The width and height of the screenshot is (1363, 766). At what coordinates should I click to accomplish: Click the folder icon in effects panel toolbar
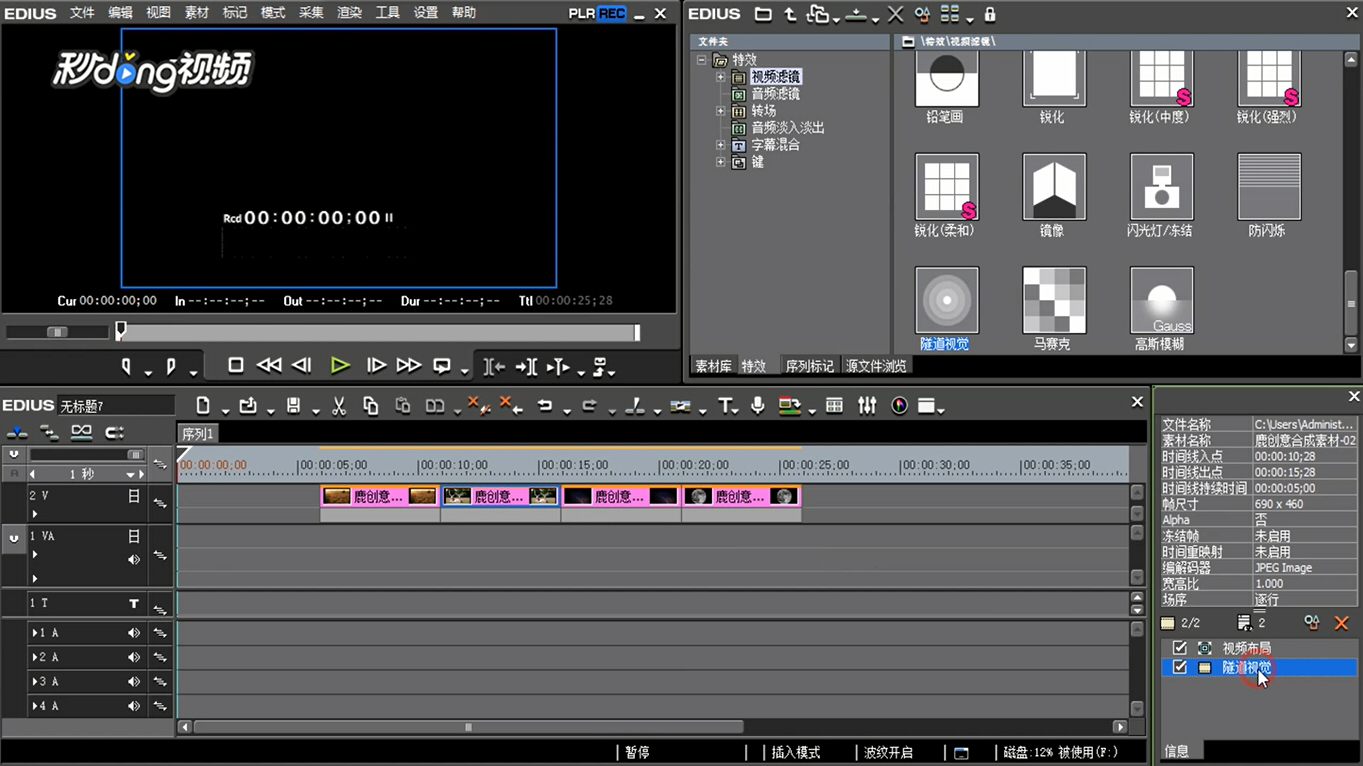tap(763, 15)
